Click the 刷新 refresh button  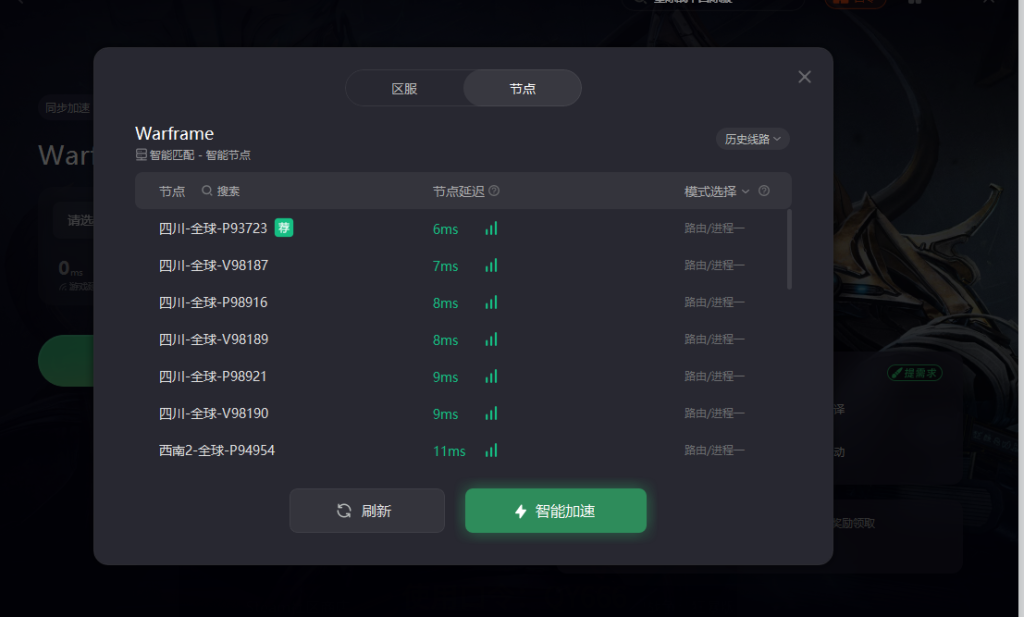[x=367, y=511]
